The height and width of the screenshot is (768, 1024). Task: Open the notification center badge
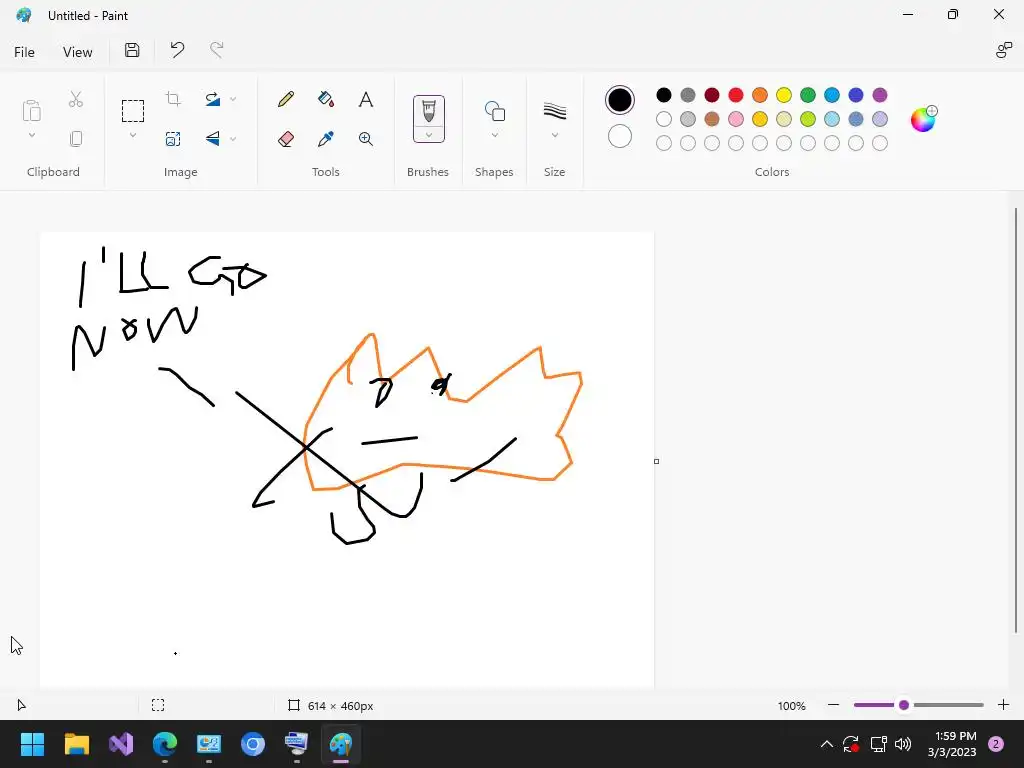[996, 744]
